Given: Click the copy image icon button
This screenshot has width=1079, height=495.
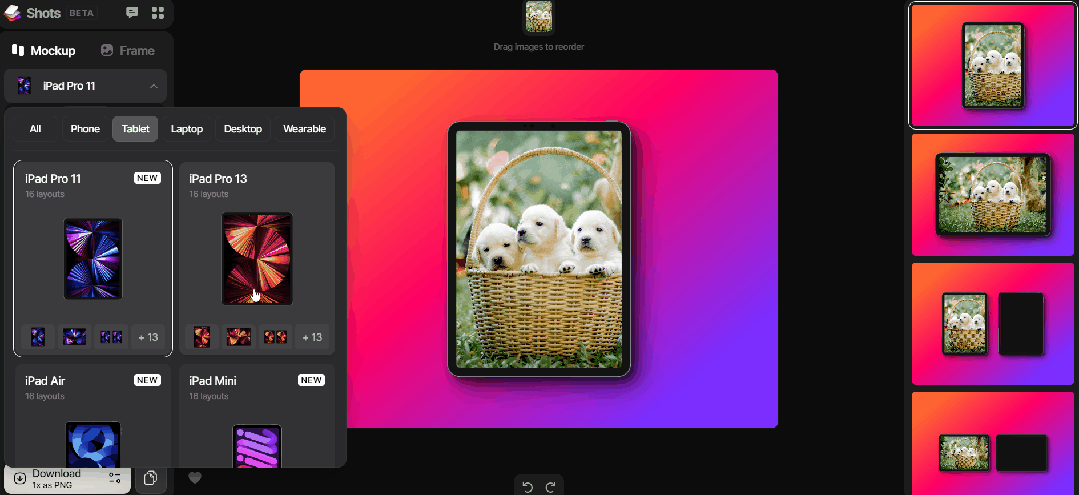Looking at the screenshot, I should click(151, 478).
